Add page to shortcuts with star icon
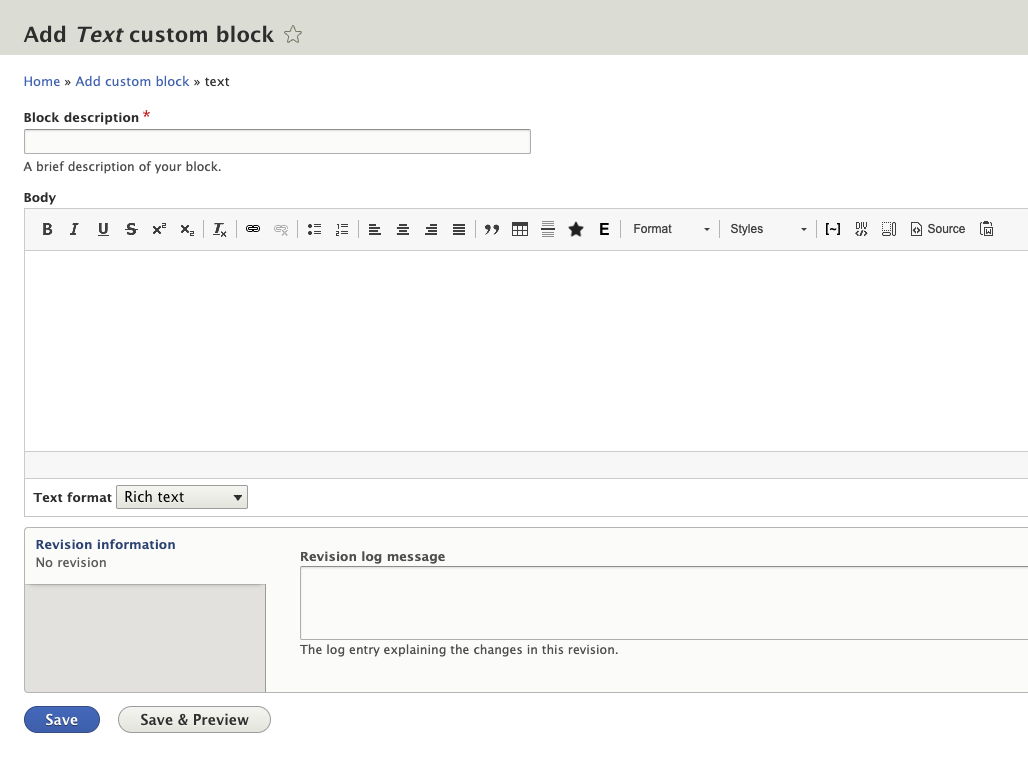The width and height of the screenshot is (1028, 770). (x=293, y=34)
